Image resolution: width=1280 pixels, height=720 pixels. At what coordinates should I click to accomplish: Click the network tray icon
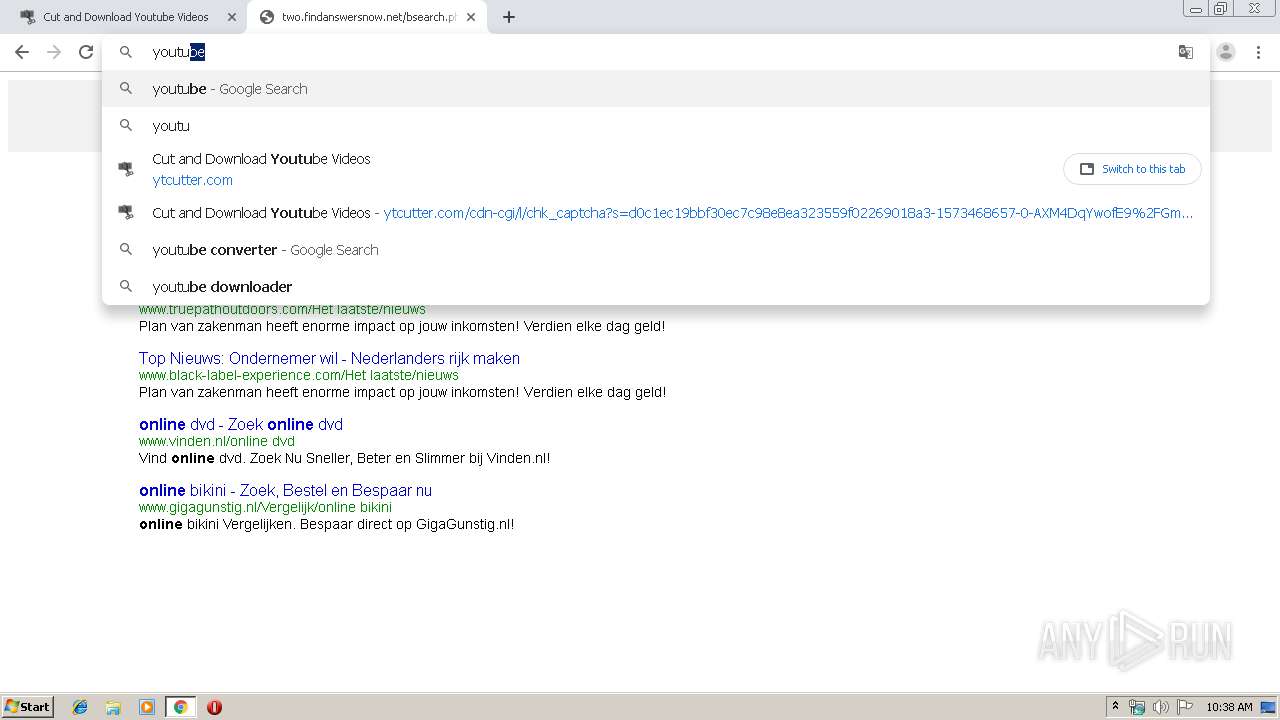(1137, 707)
